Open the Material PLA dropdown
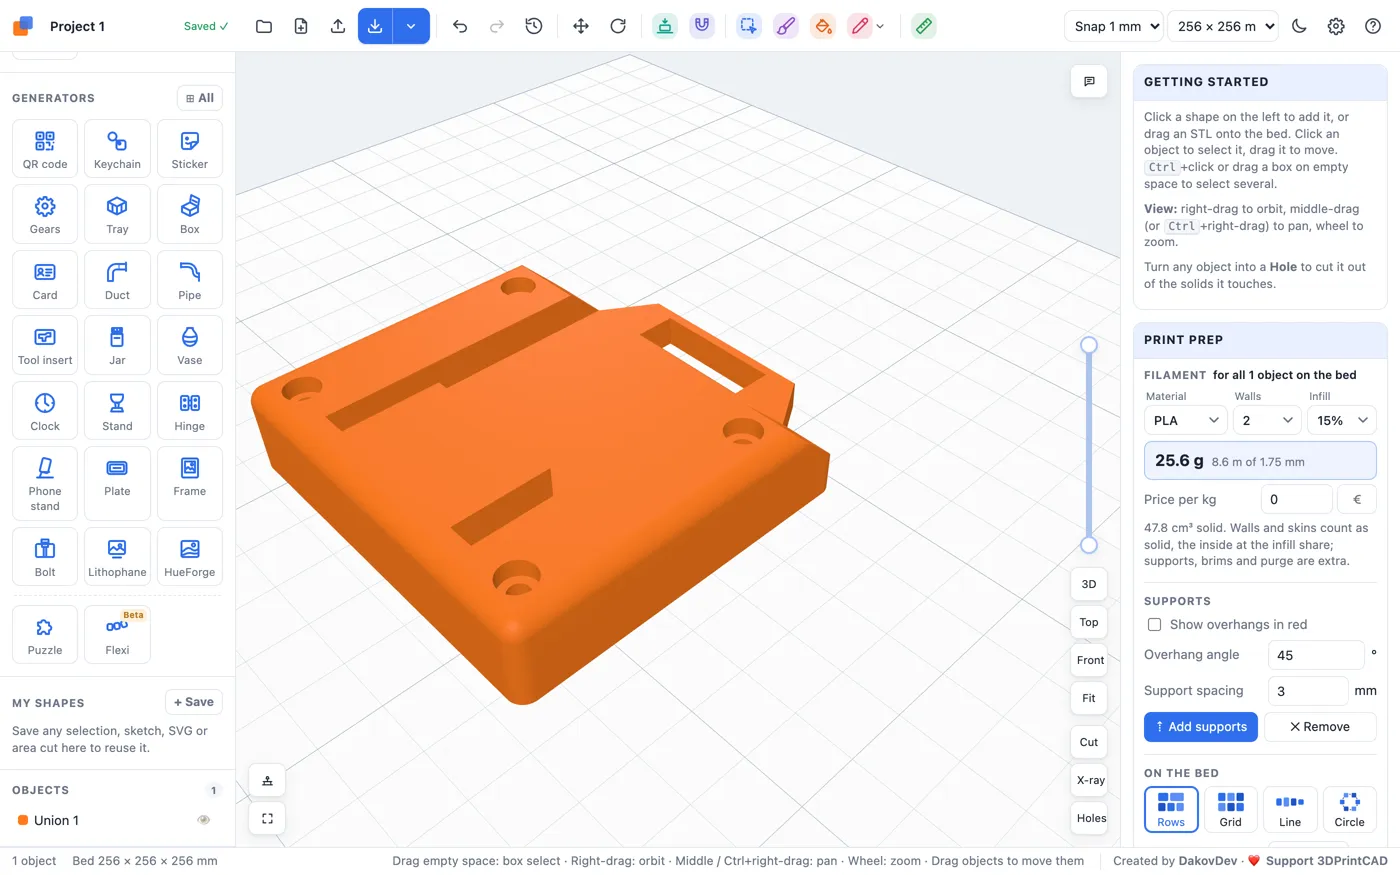This screenshot has height=875, width=1400. coord(1186,420)
